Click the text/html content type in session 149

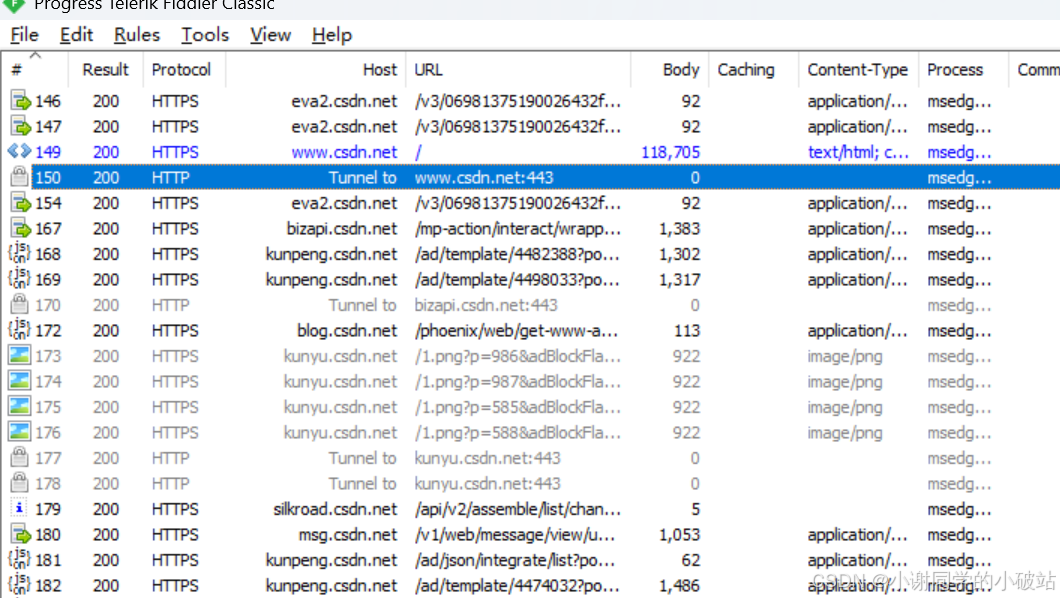(858, 152)
